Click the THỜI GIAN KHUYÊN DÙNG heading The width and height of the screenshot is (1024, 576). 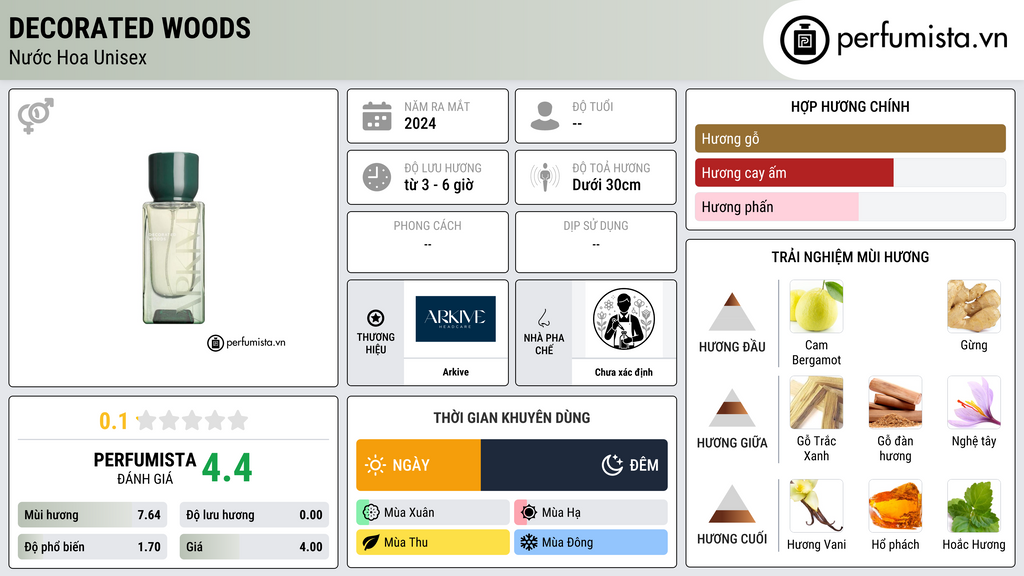(512, 417)
